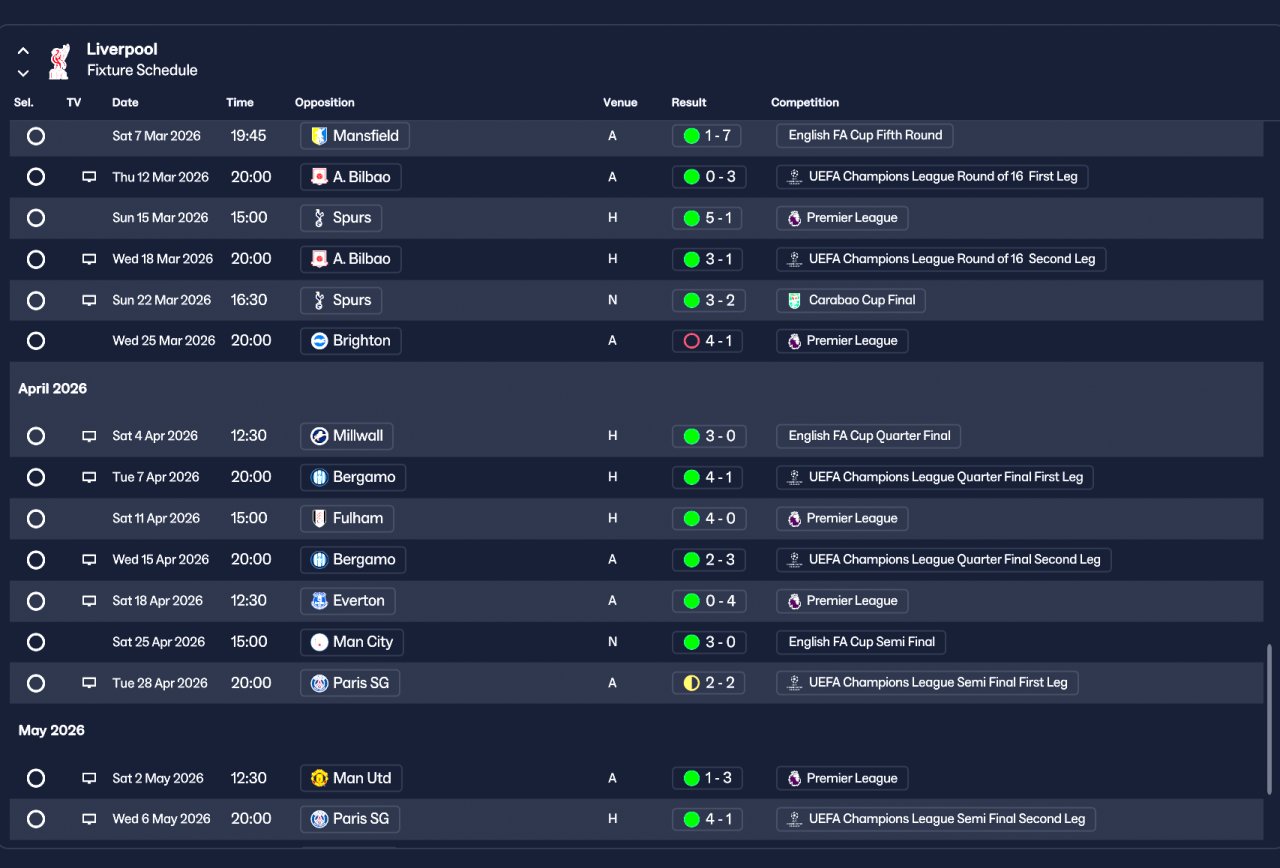Viewport: 1280px width, 868px height.
Task: Click the Everton club badge
Action: pyautogui.click(x=319, y=601)
